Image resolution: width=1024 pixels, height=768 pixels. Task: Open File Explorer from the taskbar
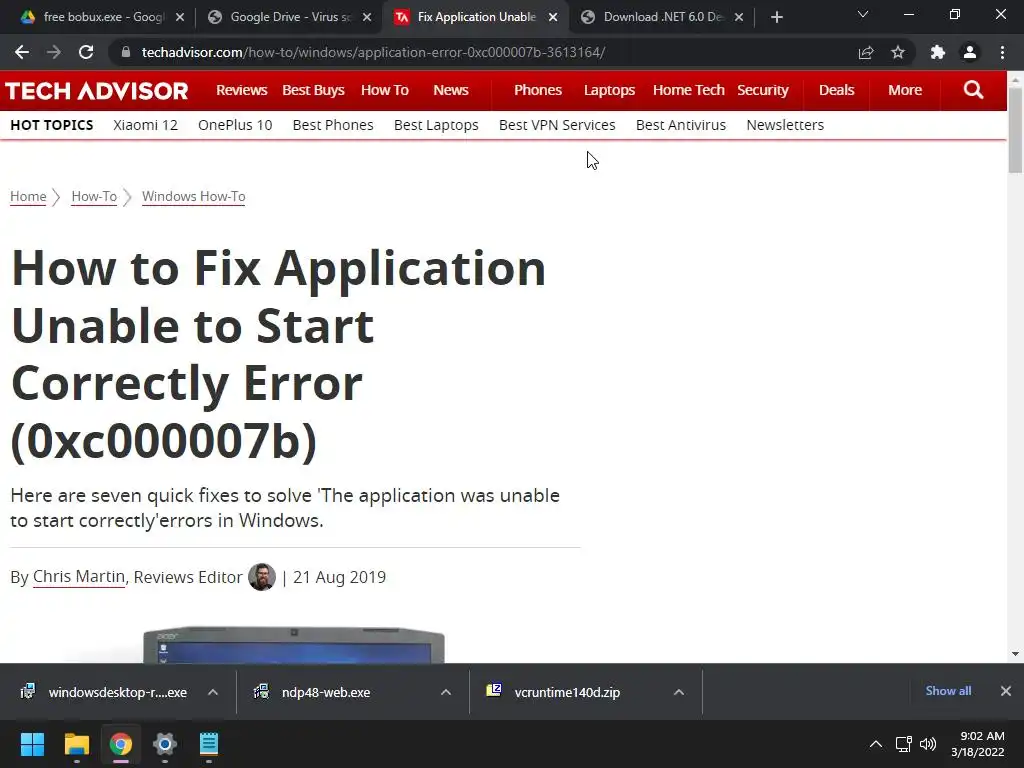pyautogui.click(x=76, y=744)
